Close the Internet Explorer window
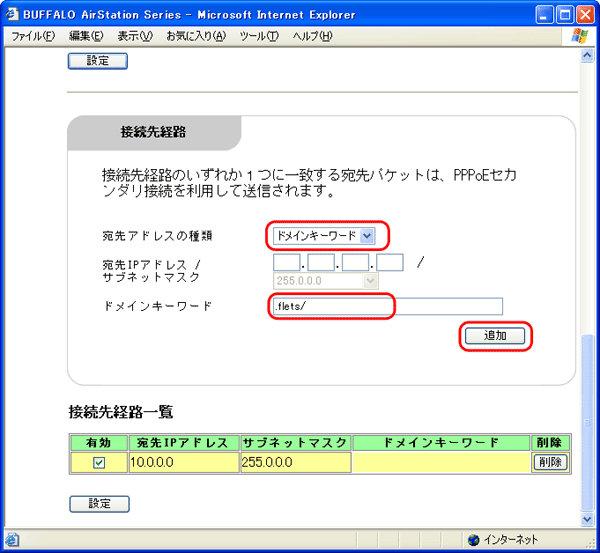Screen dimensions: 600x553 pyautogui.click(x=585, y=15)
